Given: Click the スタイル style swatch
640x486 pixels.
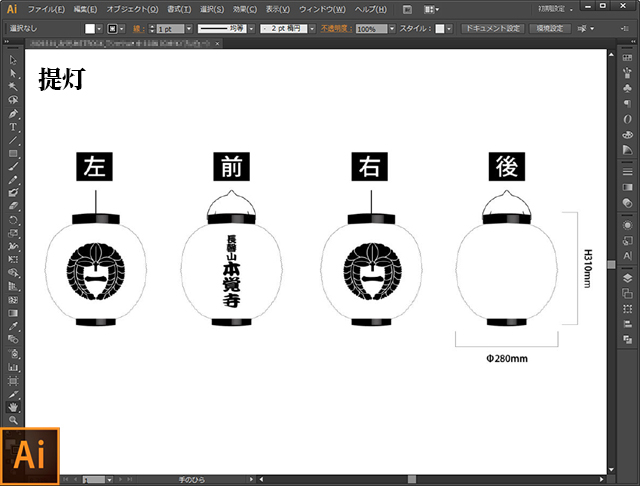Looking at the screenshot, I should (x=440, y=29).
